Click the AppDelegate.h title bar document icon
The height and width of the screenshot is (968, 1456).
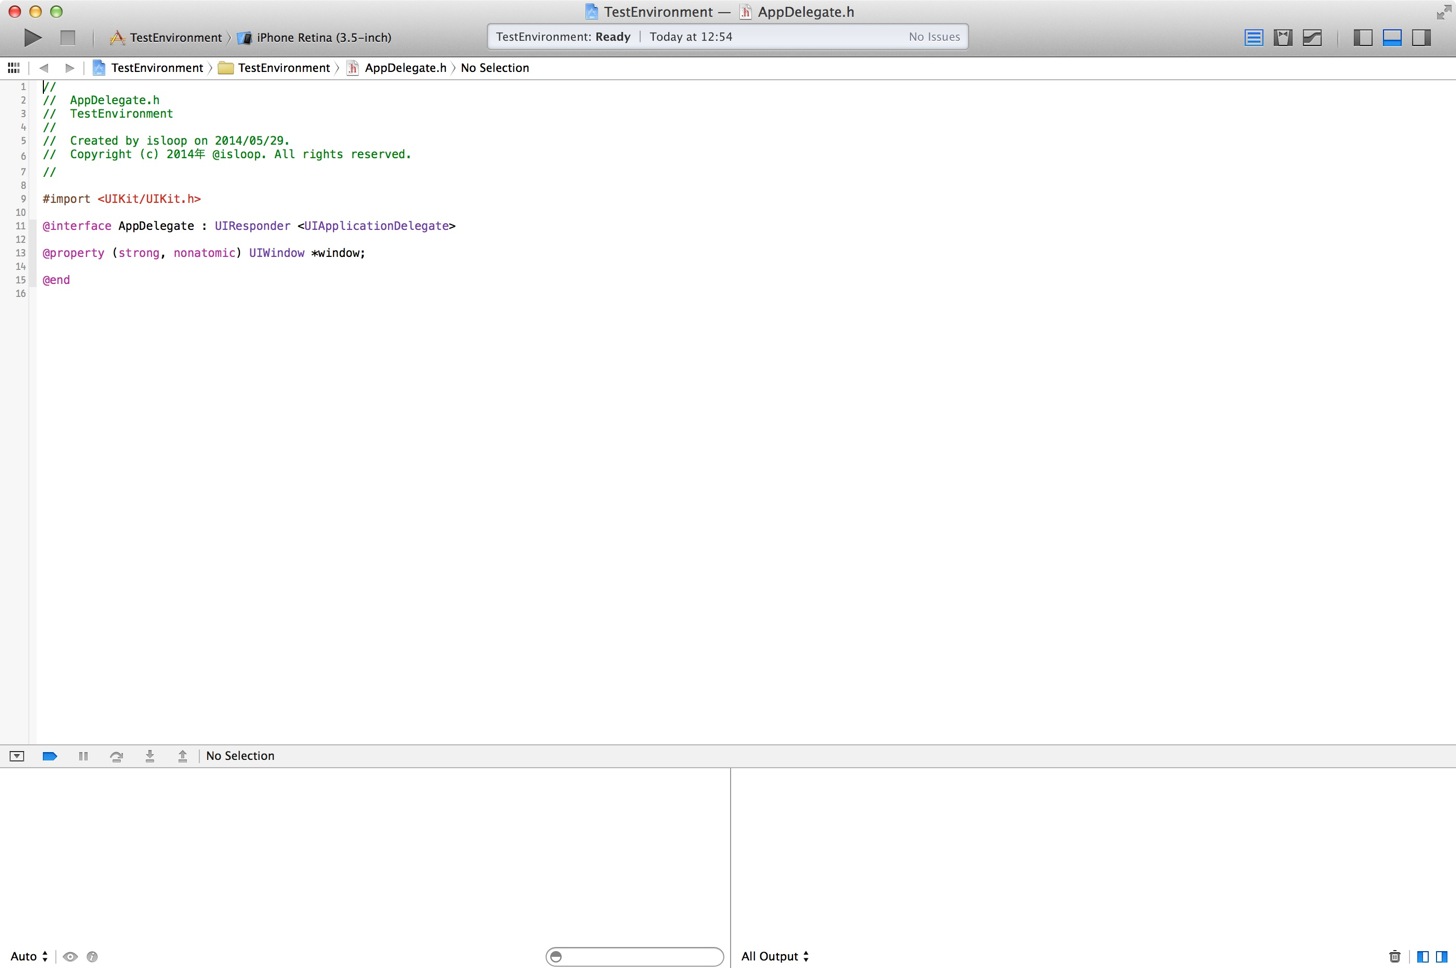[745, 12]
